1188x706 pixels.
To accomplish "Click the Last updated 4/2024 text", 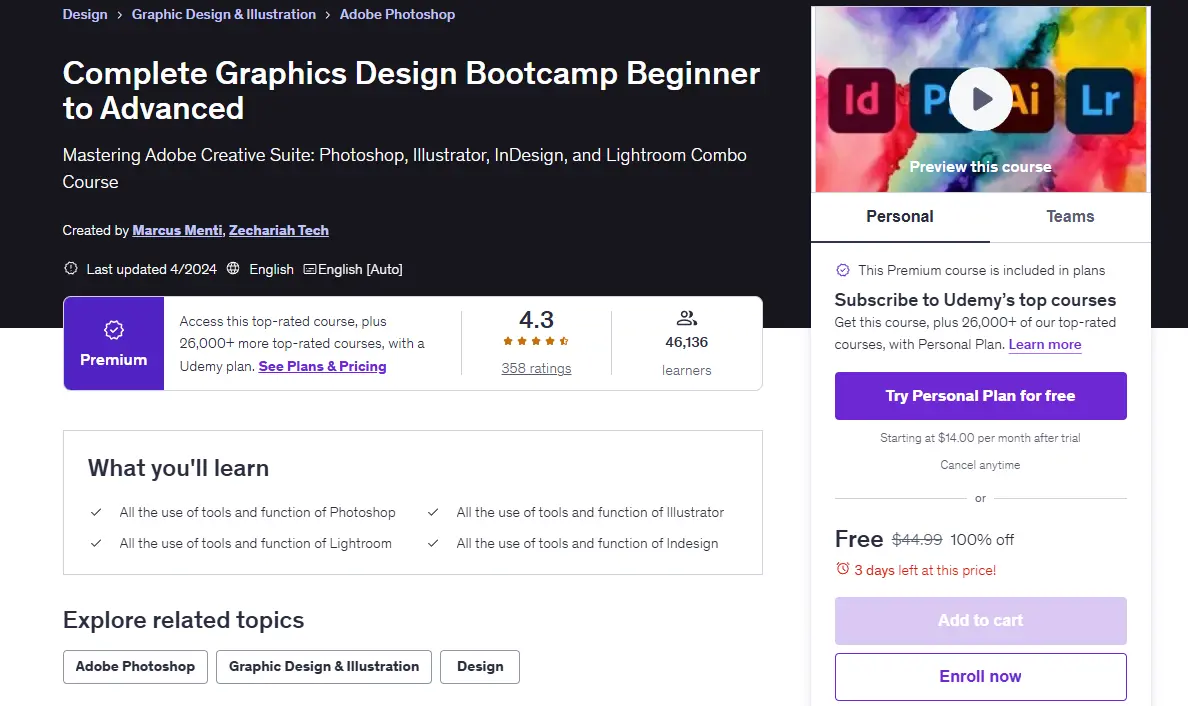I will pos(152,269).
